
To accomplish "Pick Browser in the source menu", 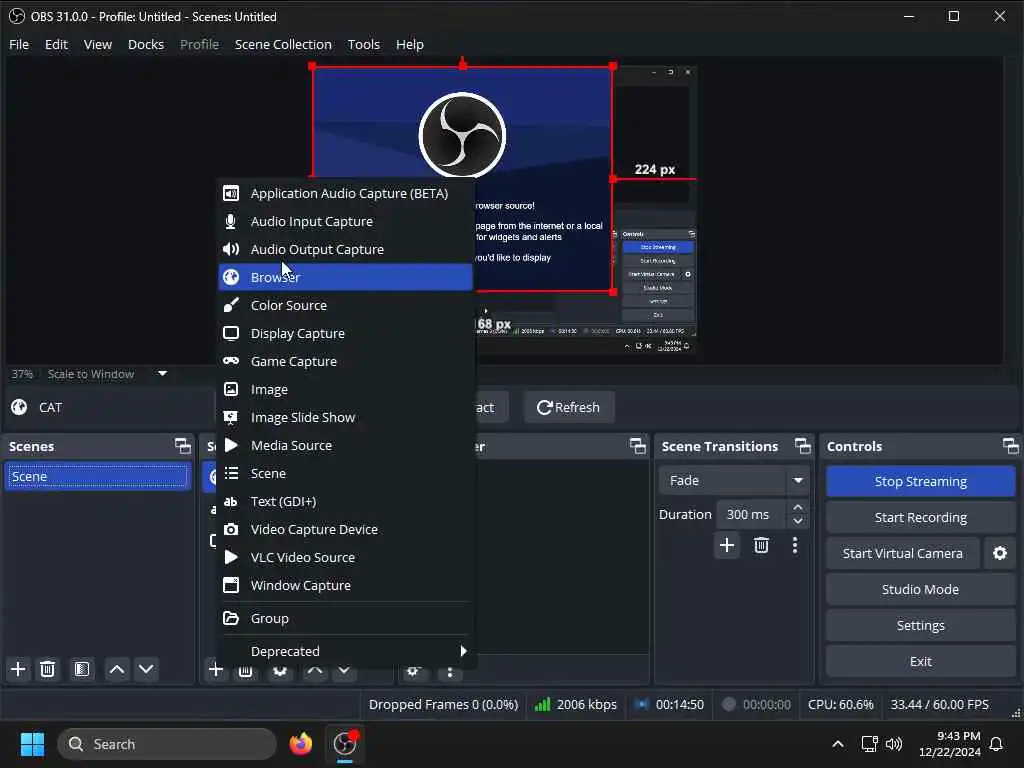I will click(x=345, y=278).
